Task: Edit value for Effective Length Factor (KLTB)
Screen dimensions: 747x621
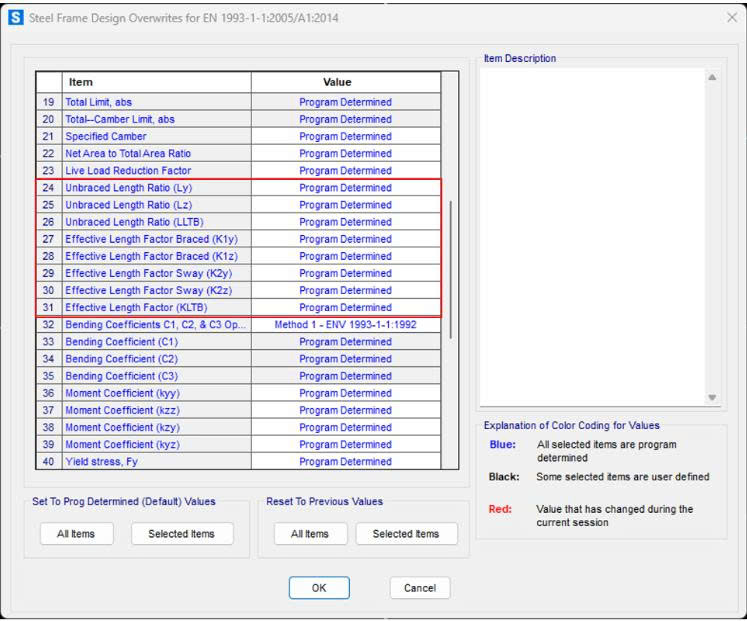Action: (345, 308)
